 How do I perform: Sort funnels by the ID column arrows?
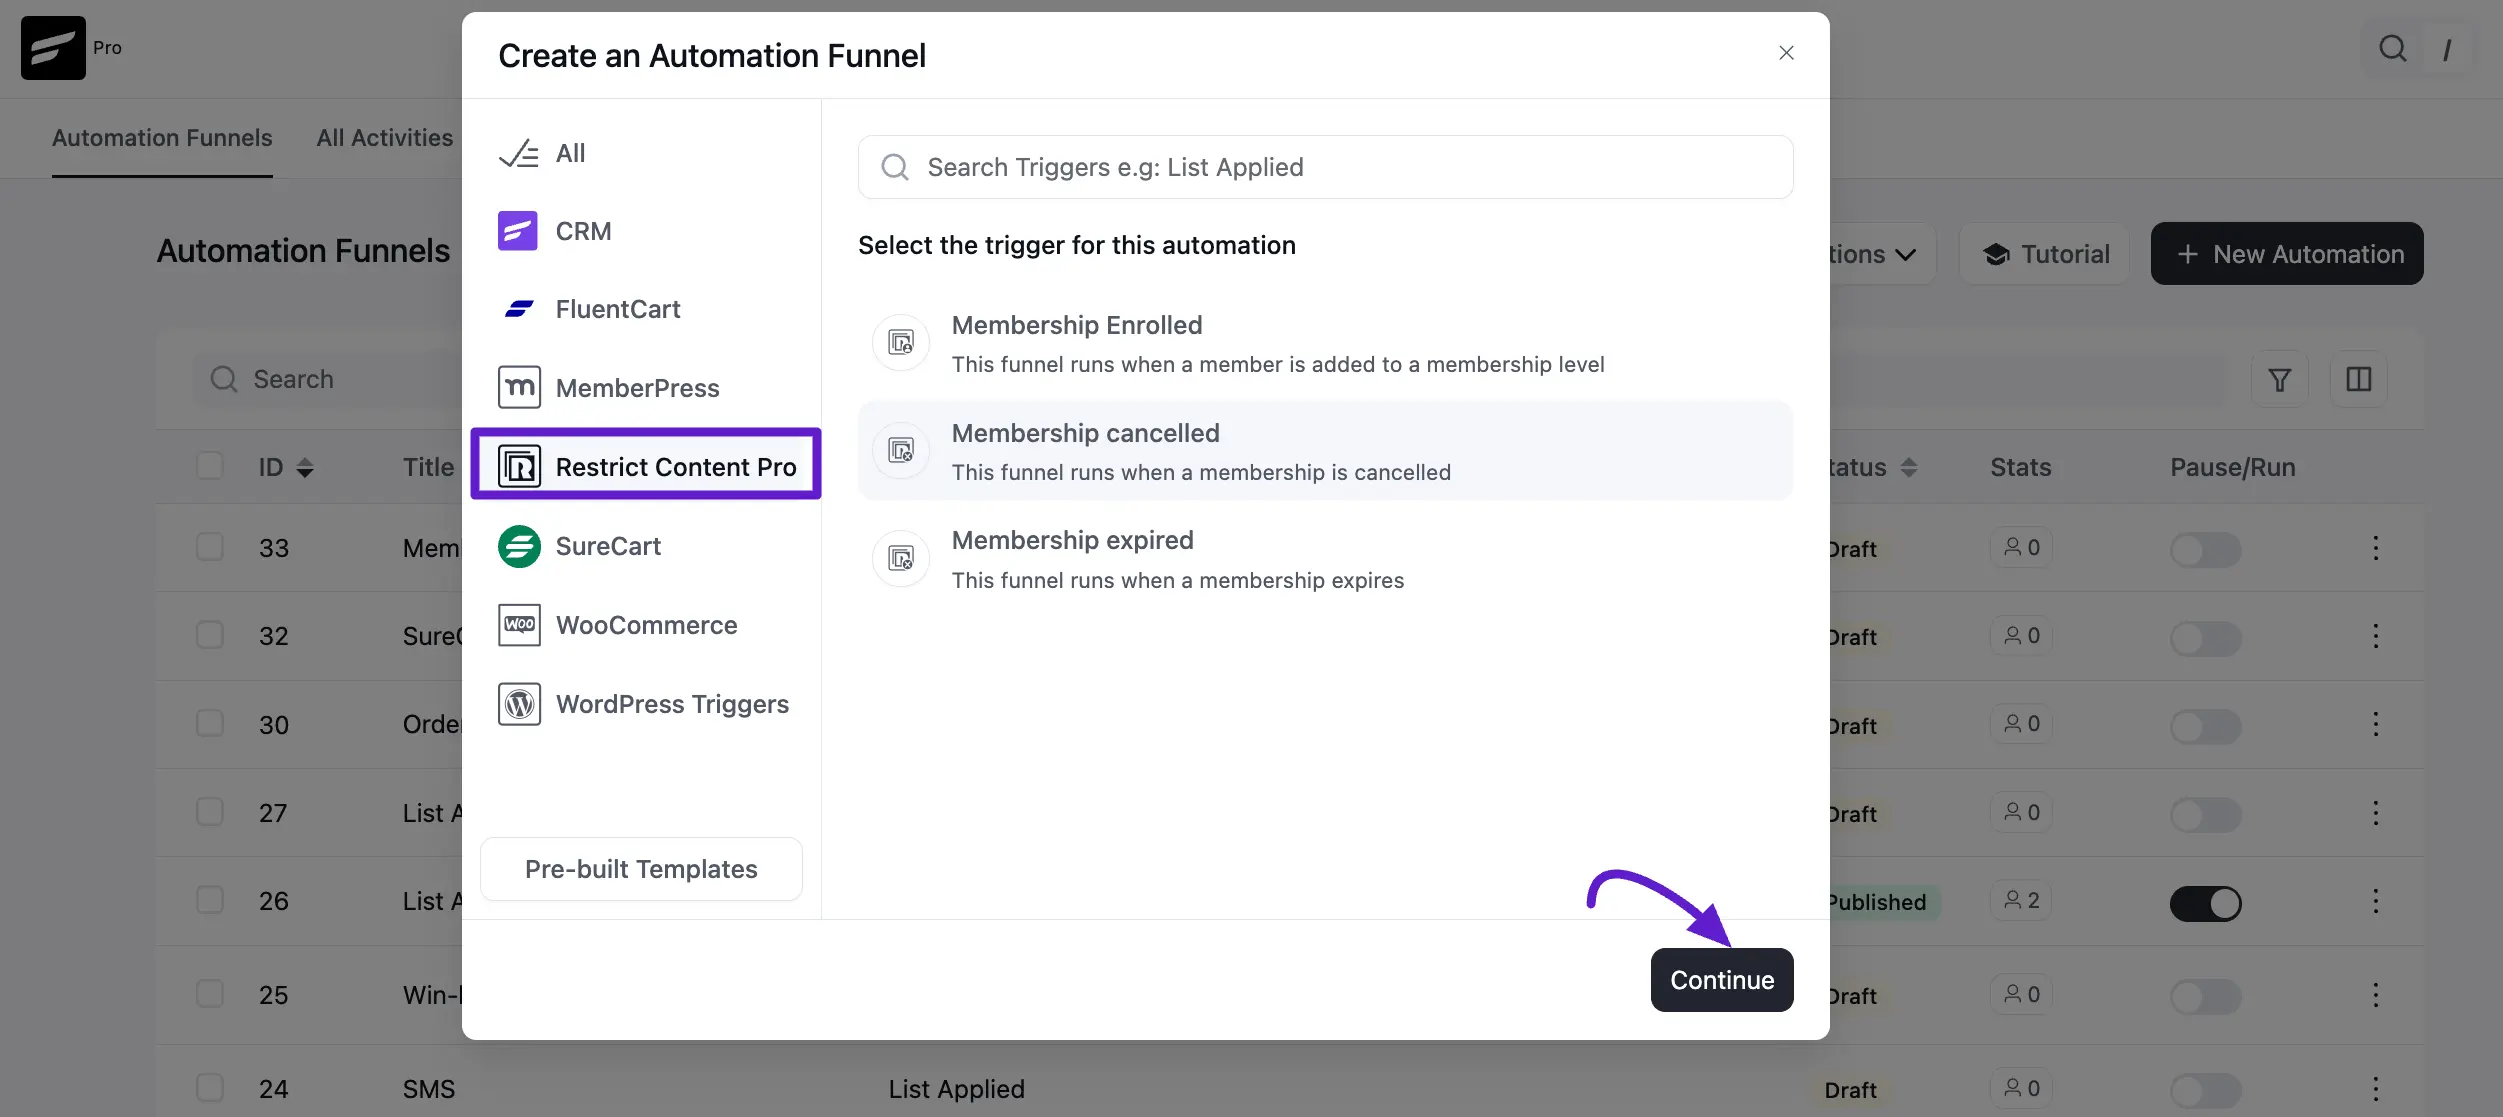pyautogui.click(x=305, y=468)
